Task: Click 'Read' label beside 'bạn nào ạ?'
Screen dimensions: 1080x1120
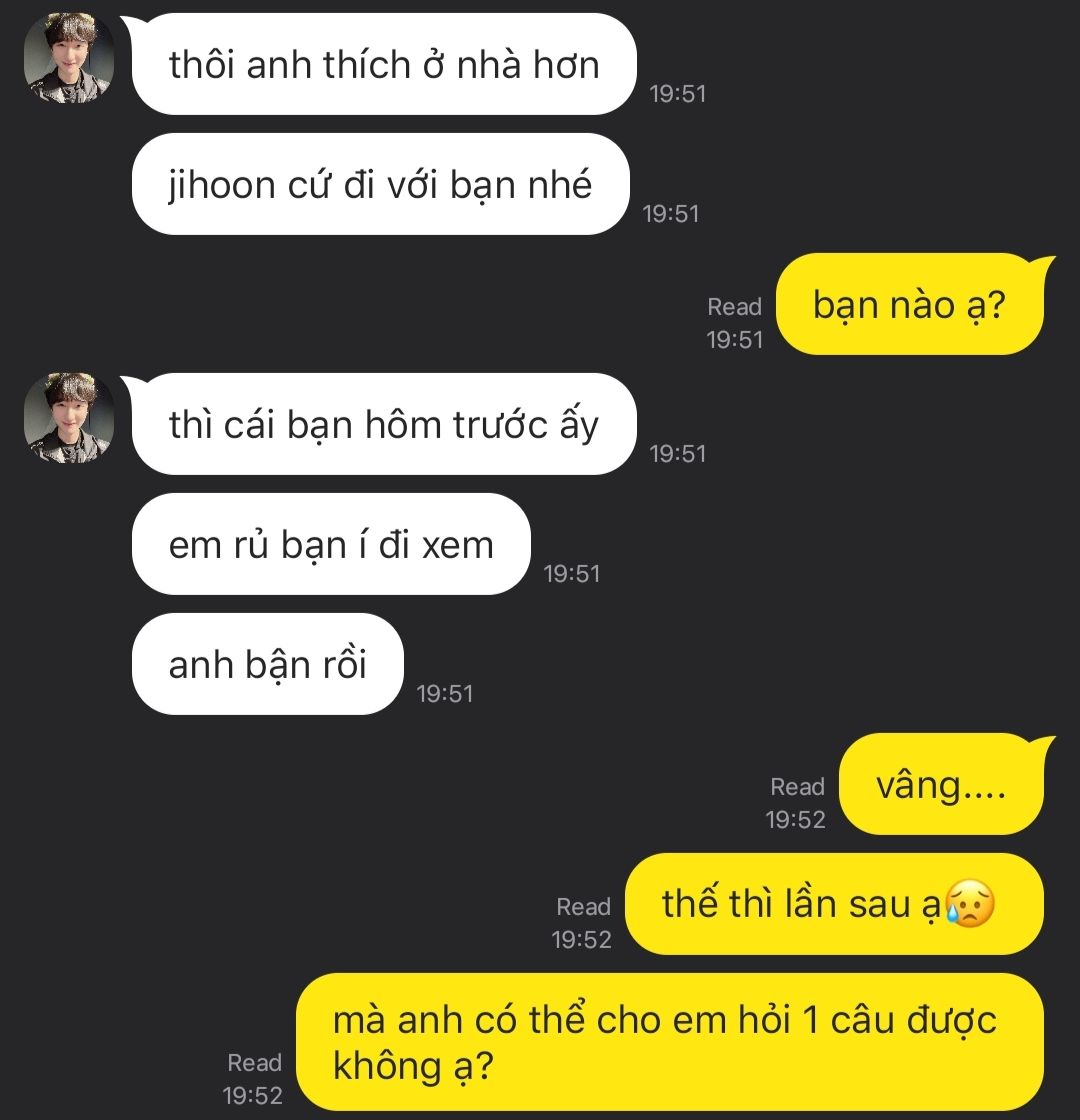Action: pos(734,306)
